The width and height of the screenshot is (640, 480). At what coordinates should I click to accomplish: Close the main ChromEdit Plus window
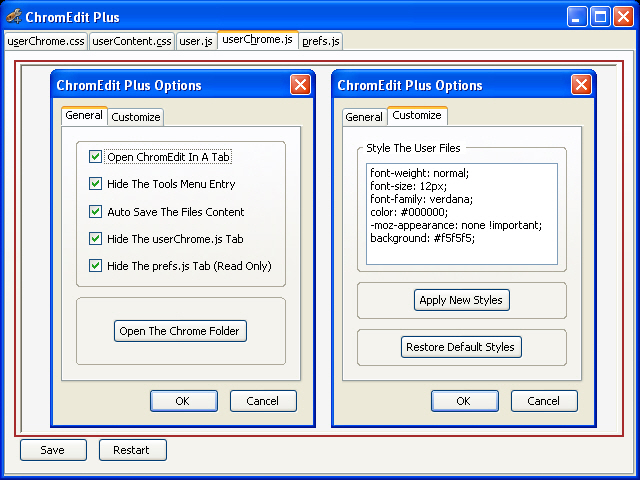tap(624, 17)
